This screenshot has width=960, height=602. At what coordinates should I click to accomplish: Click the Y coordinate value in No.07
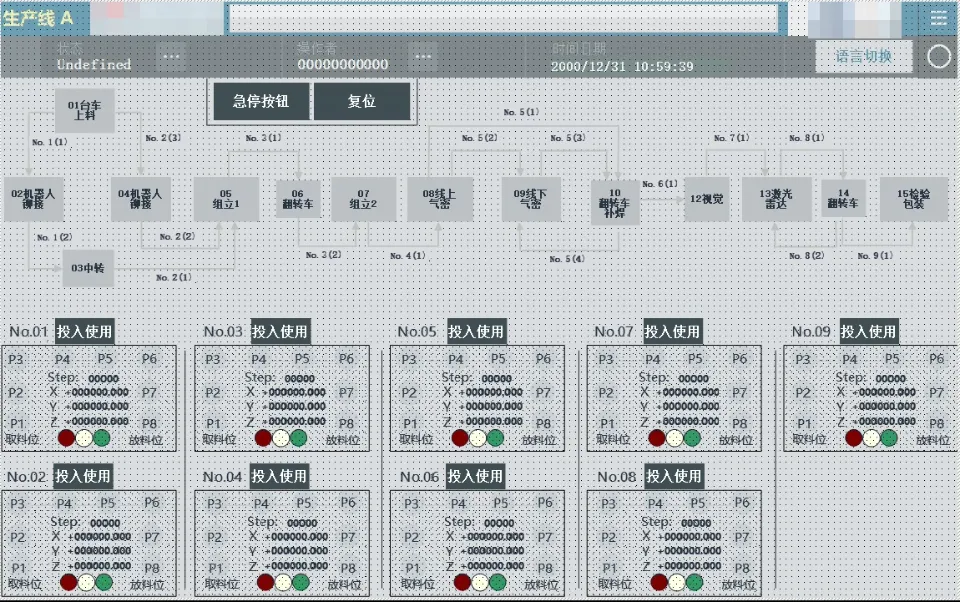pyautogui.click(x=688, y=406)
